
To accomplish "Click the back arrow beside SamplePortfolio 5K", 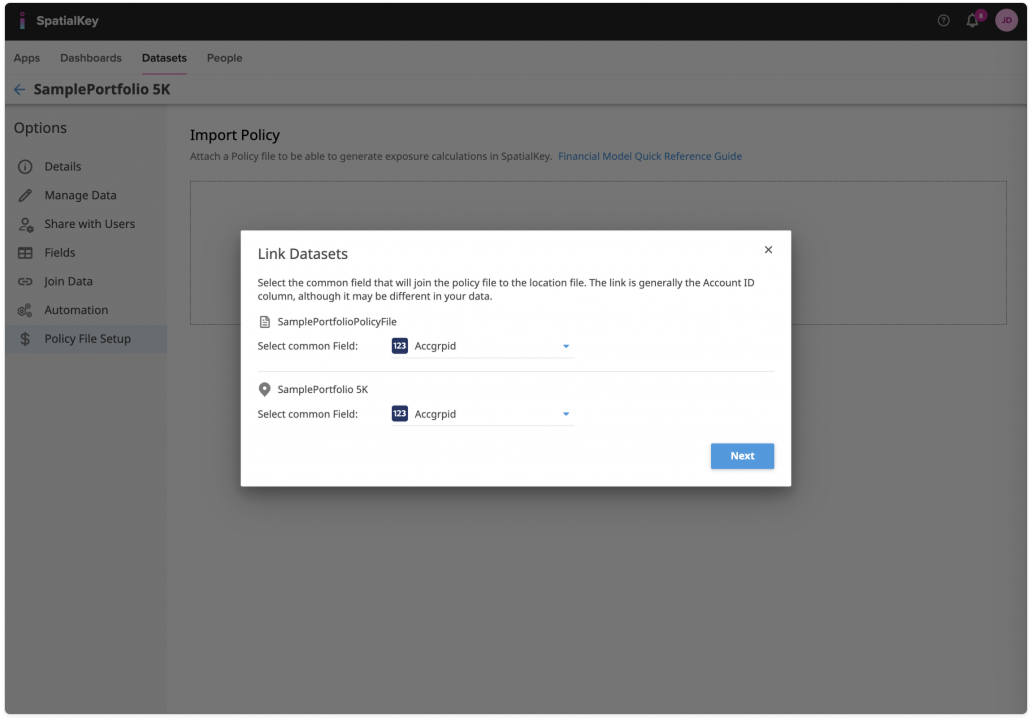I will coord(19,90).
